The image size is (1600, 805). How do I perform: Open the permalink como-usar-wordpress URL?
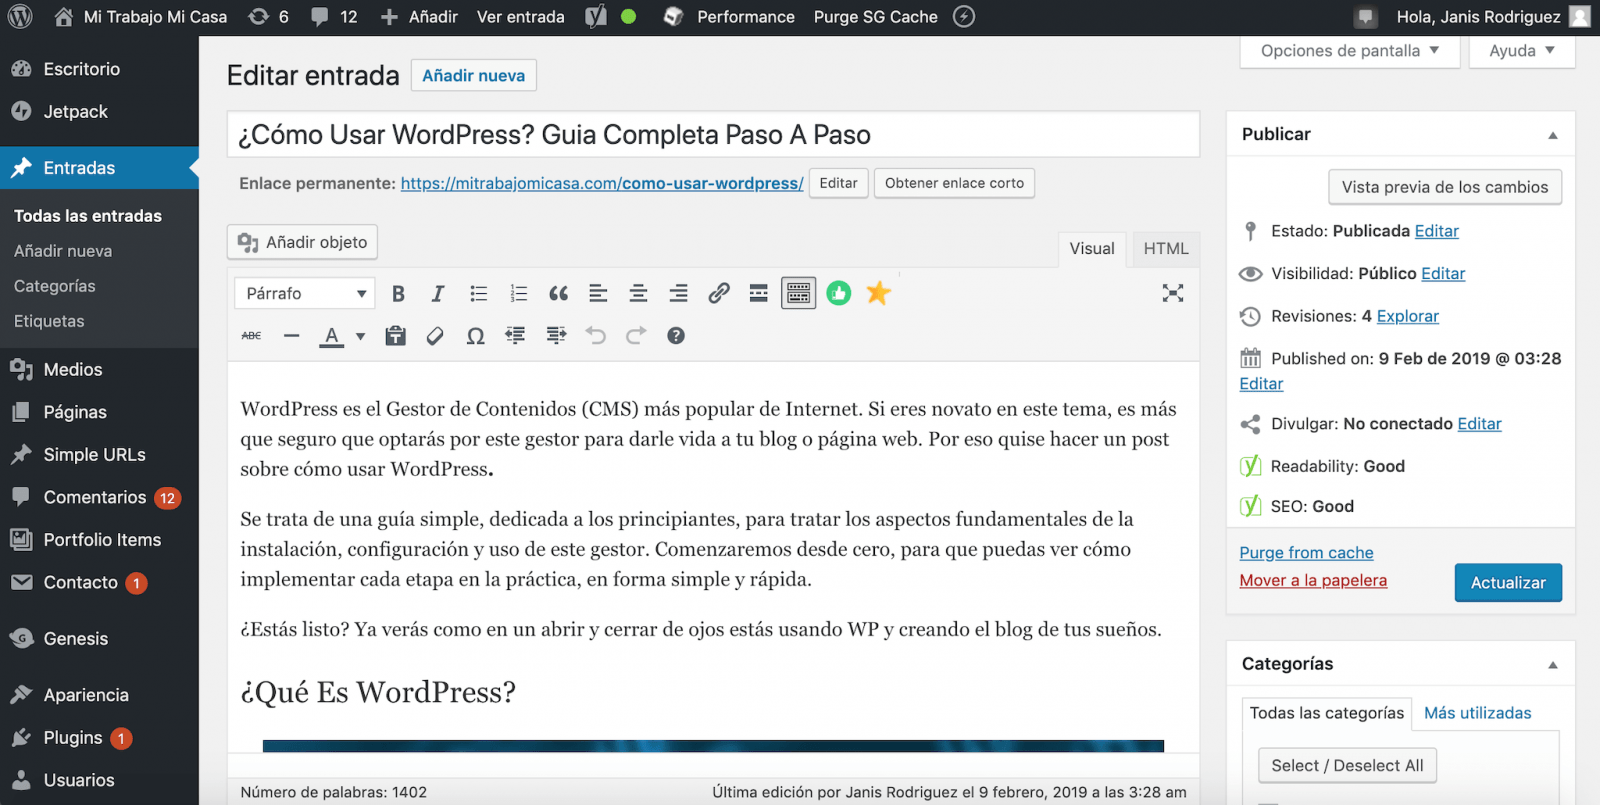coord(602,184)
